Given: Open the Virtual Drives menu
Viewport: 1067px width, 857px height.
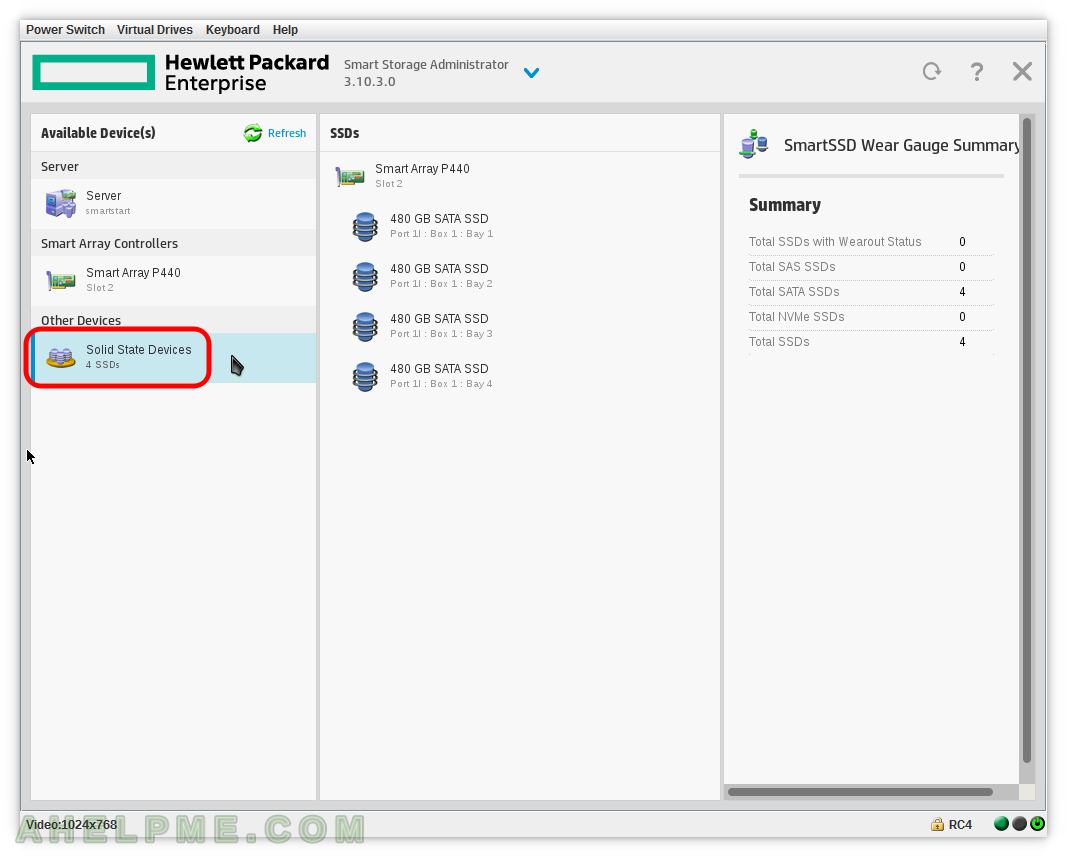Looking at the screenshot, I should pos(154,30).
